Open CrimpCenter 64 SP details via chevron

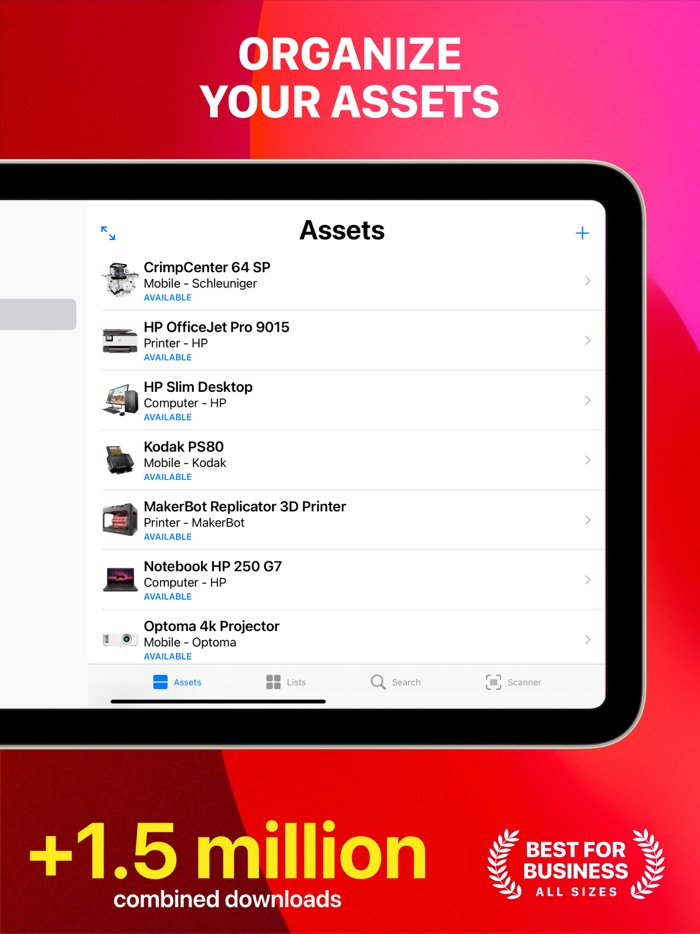coord(587,281)
